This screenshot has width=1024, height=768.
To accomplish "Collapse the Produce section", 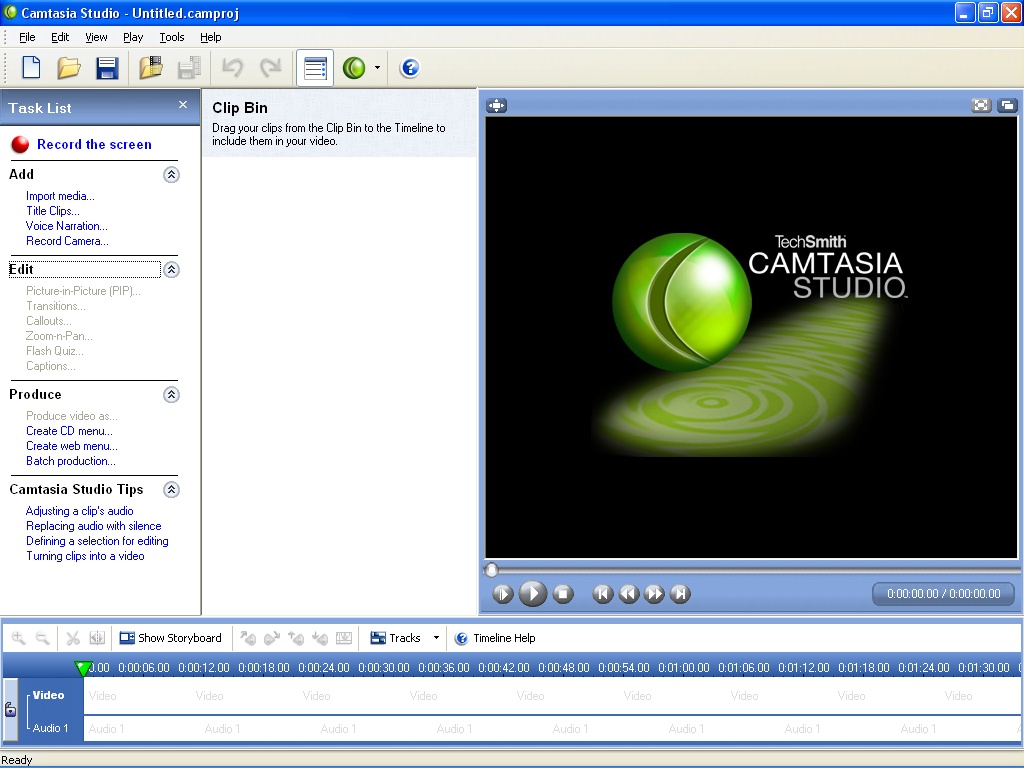I will 171,394.
